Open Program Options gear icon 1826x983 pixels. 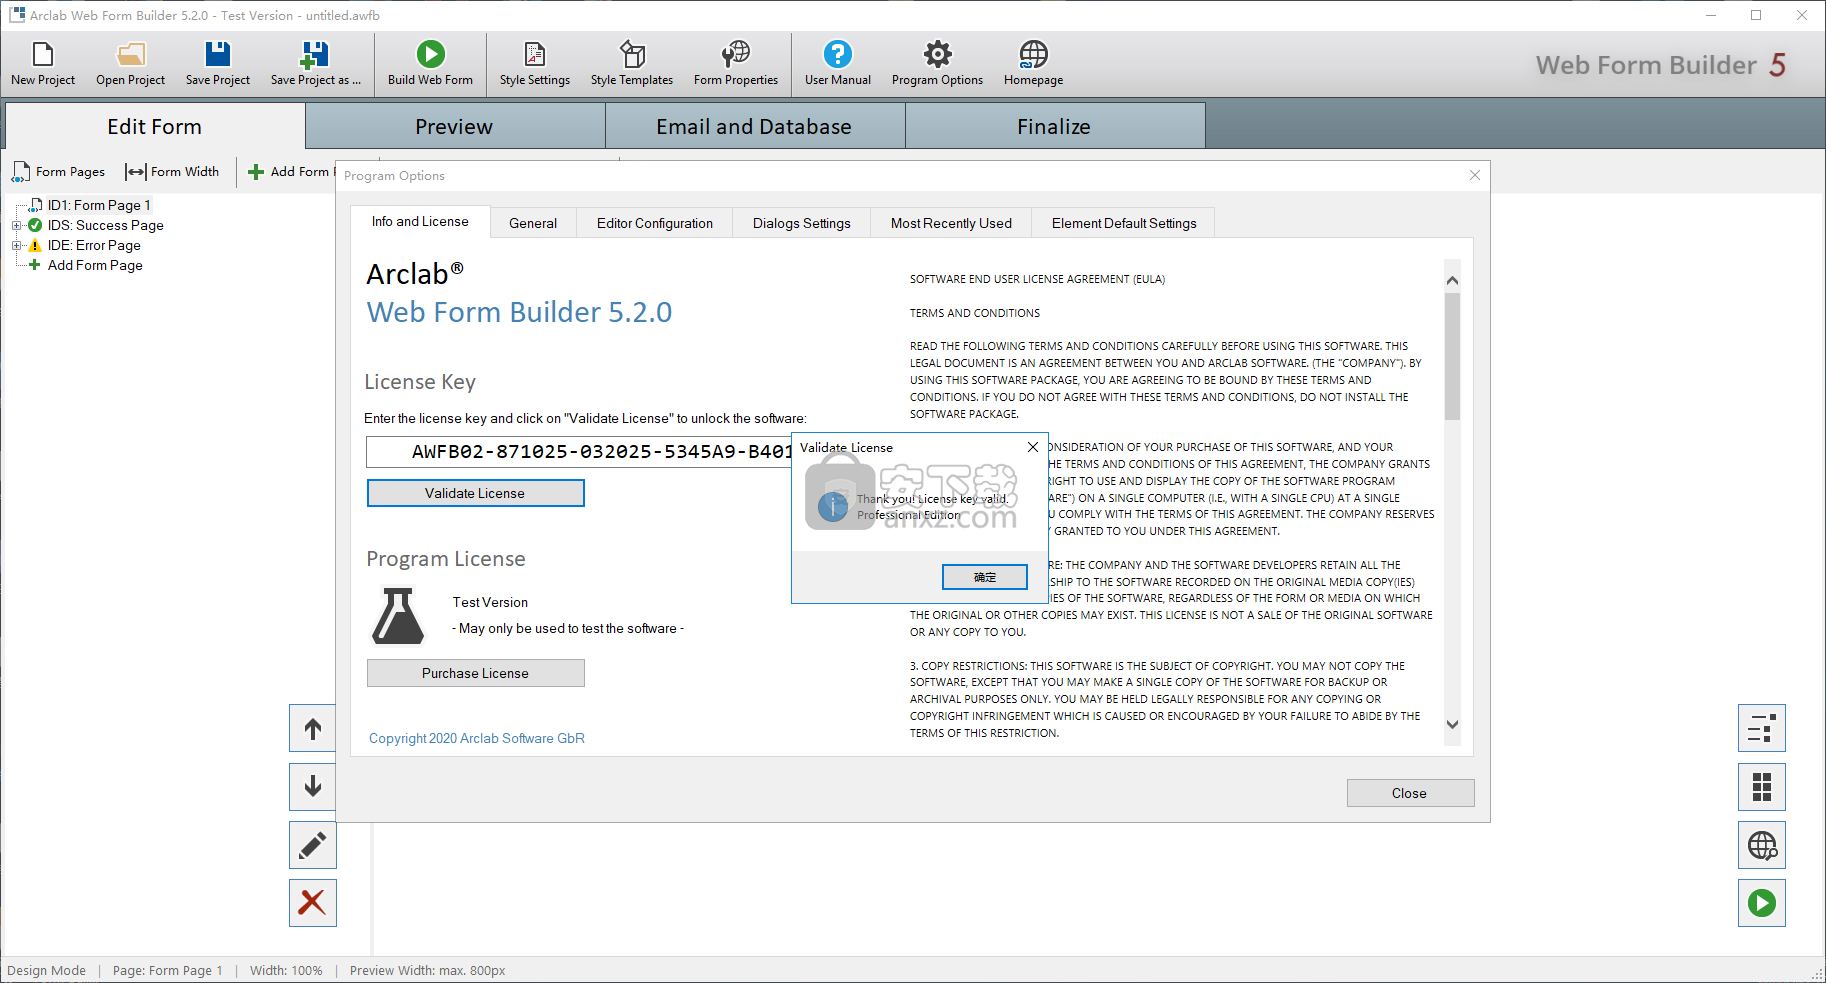pos(937,64)
